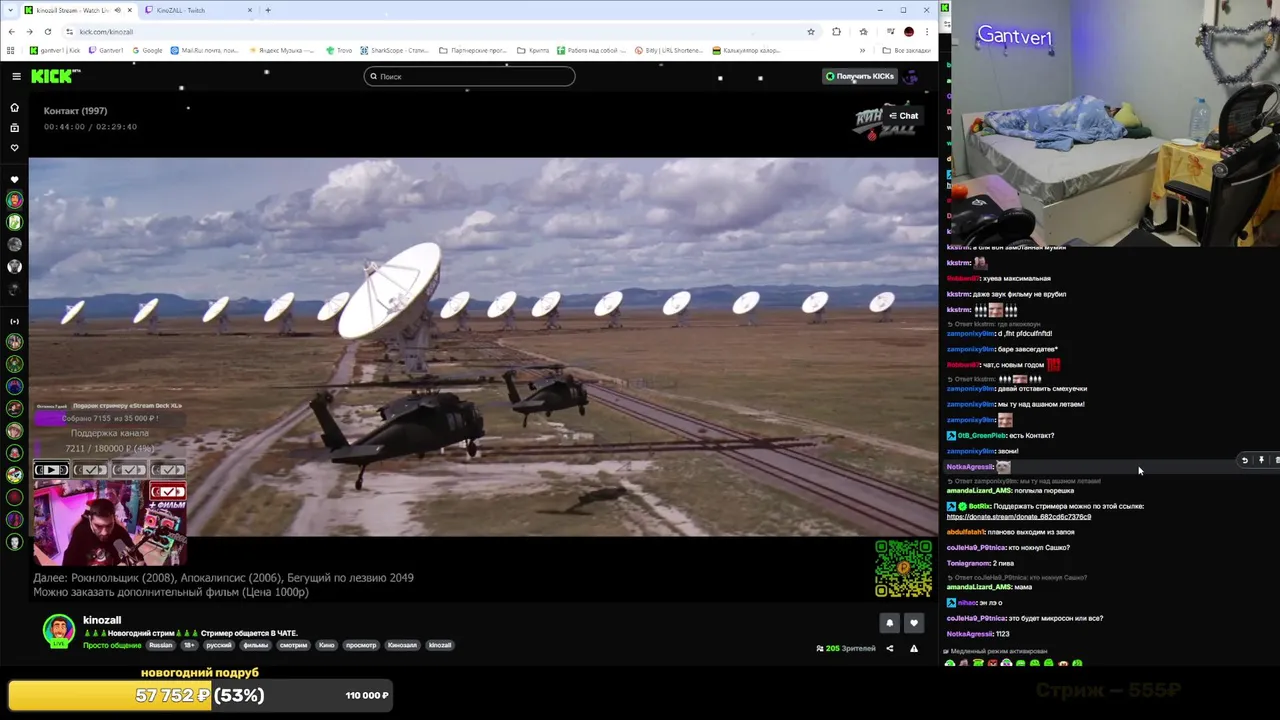Viewport: 1280px width, 720px height.
Task: Click the Получить KICKs button
Action: (x=859, y=76)
